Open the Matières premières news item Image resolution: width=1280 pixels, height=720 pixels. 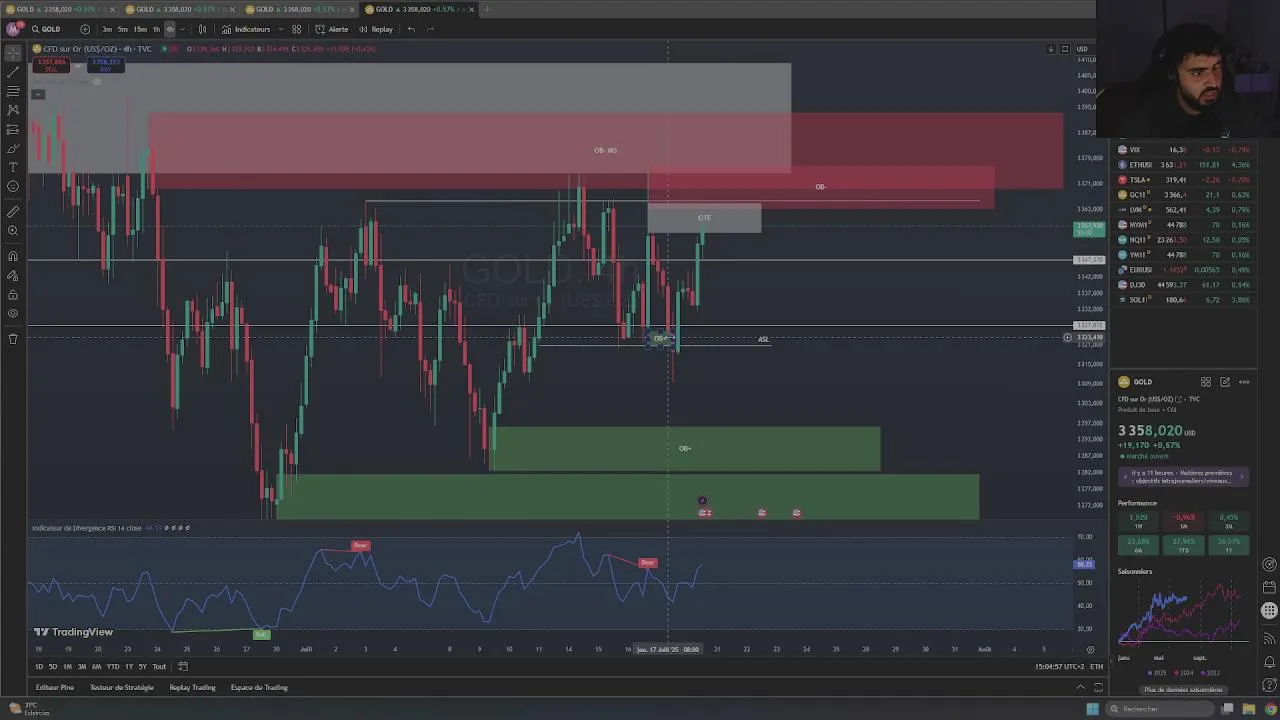[x=1184, y=477]
